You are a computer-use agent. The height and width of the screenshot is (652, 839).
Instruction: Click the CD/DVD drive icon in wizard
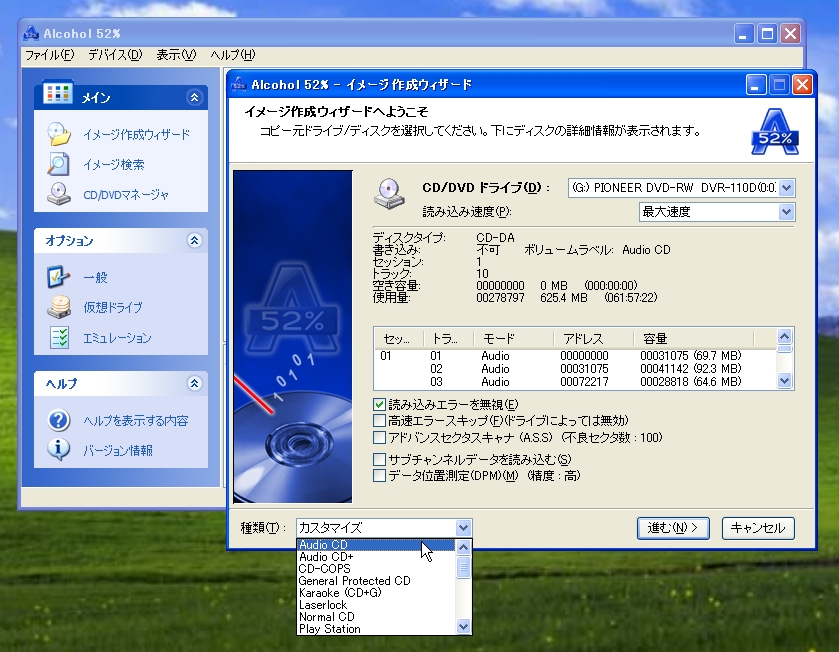pyautogui.click(x=389, y=194)
